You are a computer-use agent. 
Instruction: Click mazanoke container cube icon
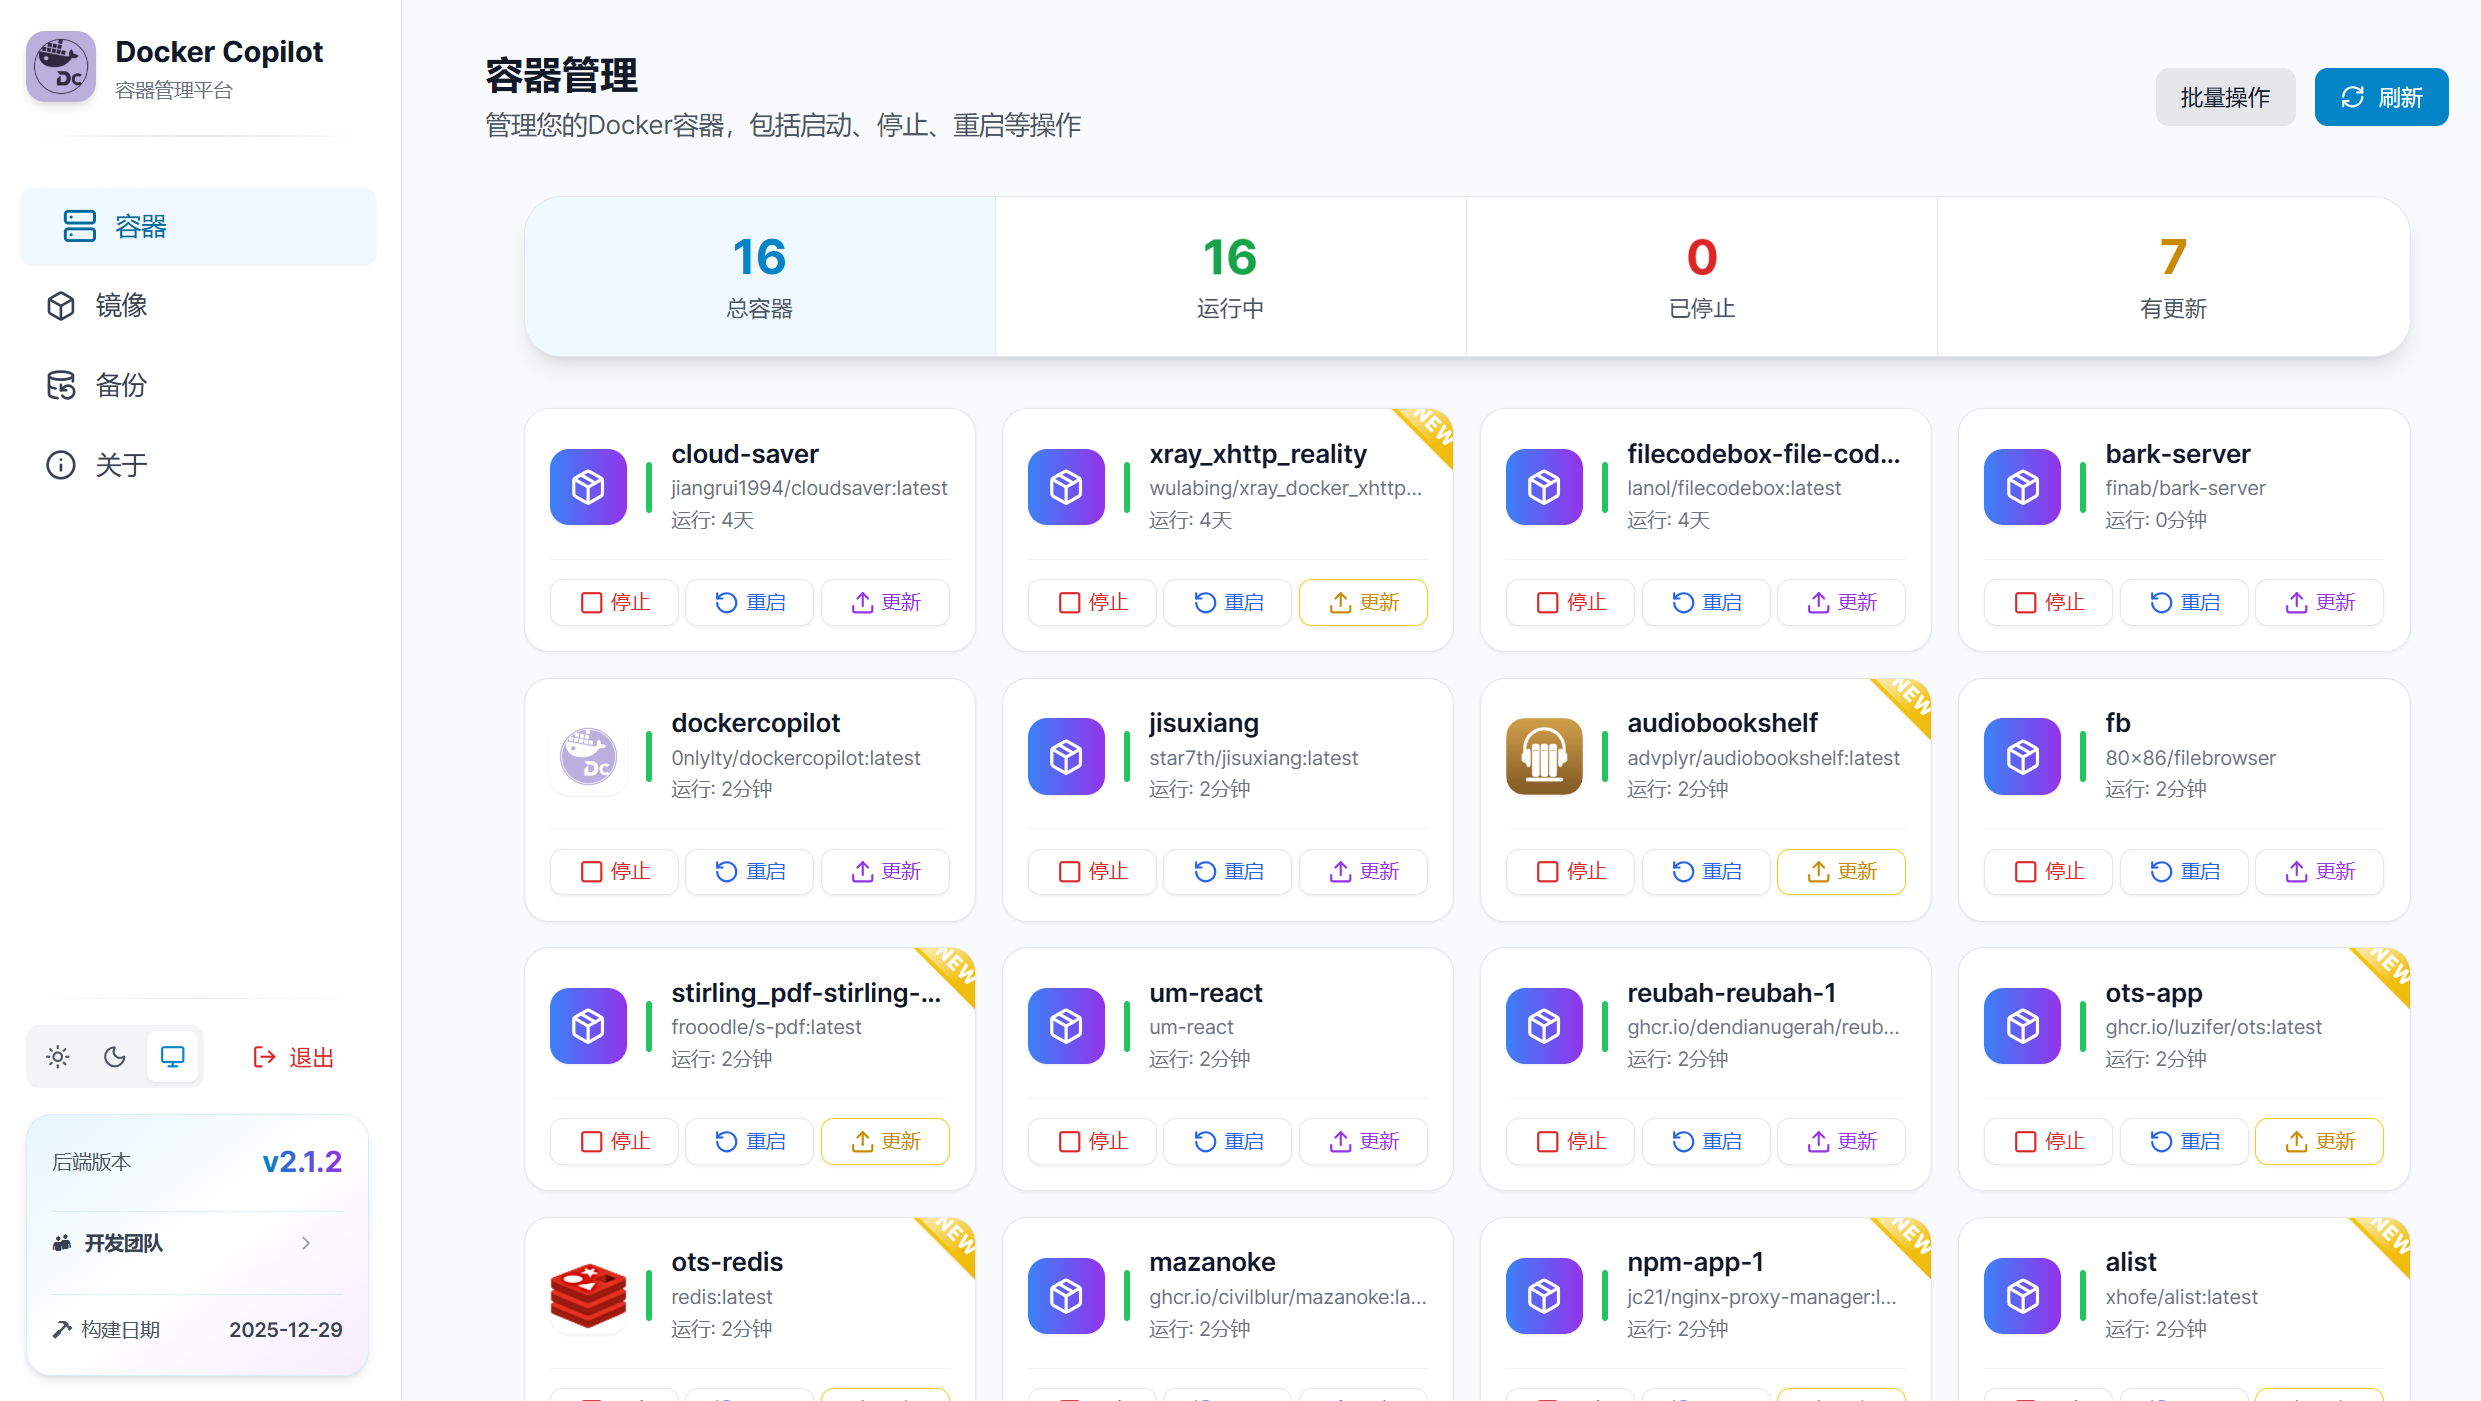click(x=1066, y=1296)
